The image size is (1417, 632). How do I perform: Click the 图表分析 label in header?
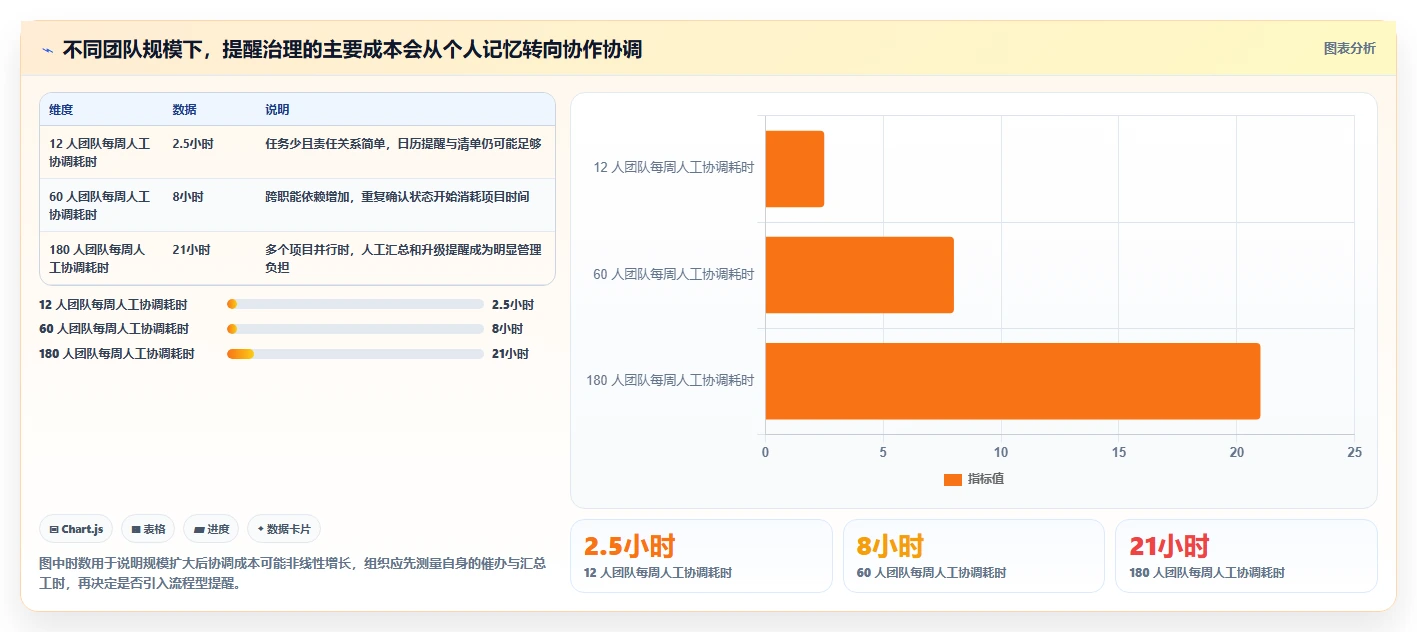(x=1349, y=49)
